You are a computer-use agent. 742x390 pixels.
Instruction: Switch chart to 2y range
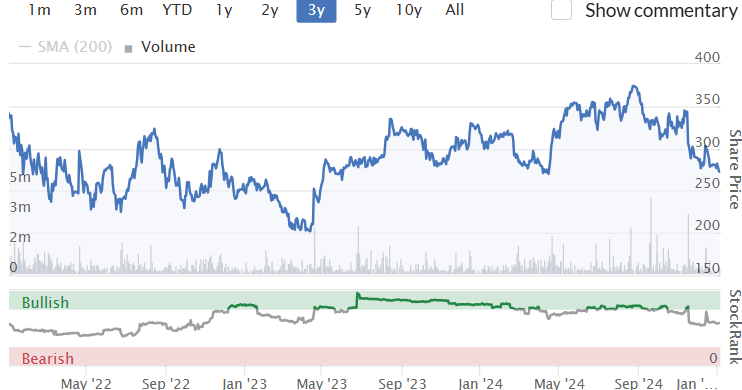coord(270,9)
